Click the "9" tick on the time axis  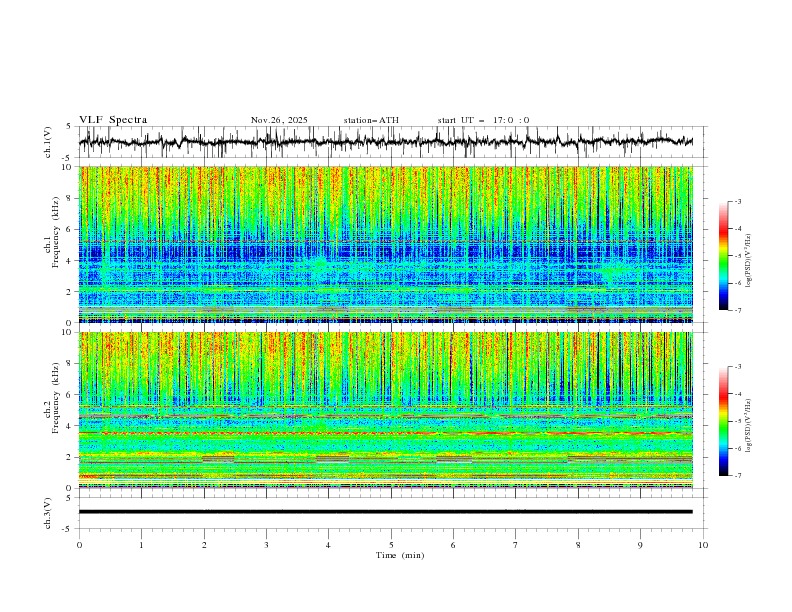coord(640,545)
